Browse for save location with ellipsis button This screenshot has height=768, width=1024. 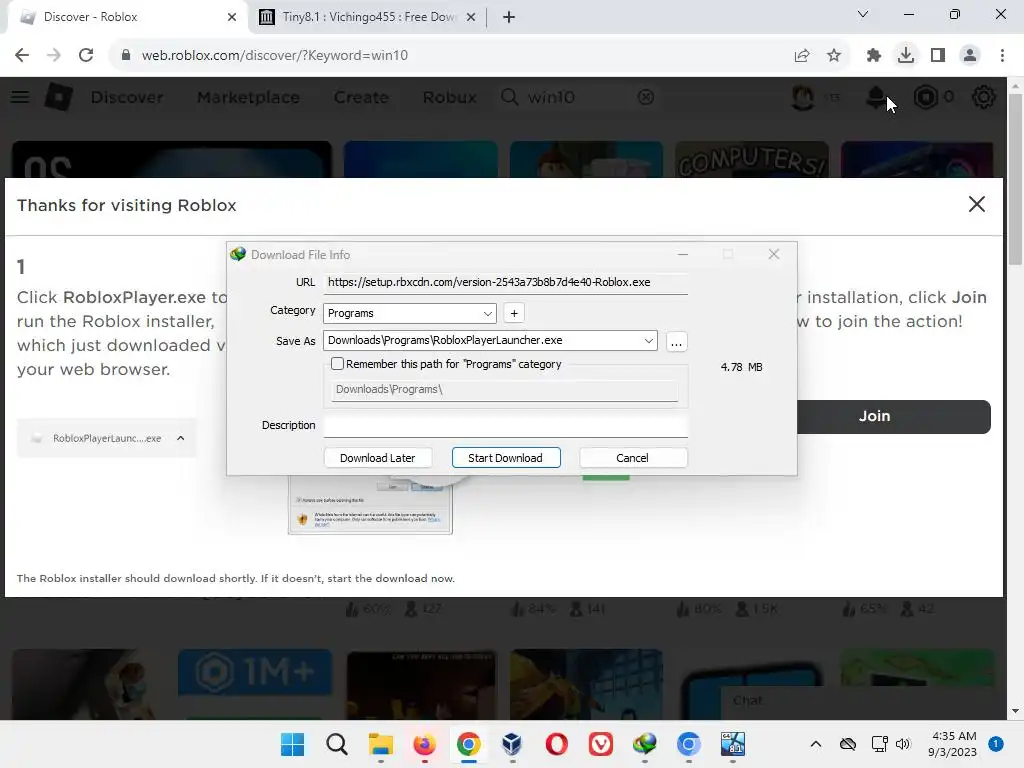click(676, 342)
